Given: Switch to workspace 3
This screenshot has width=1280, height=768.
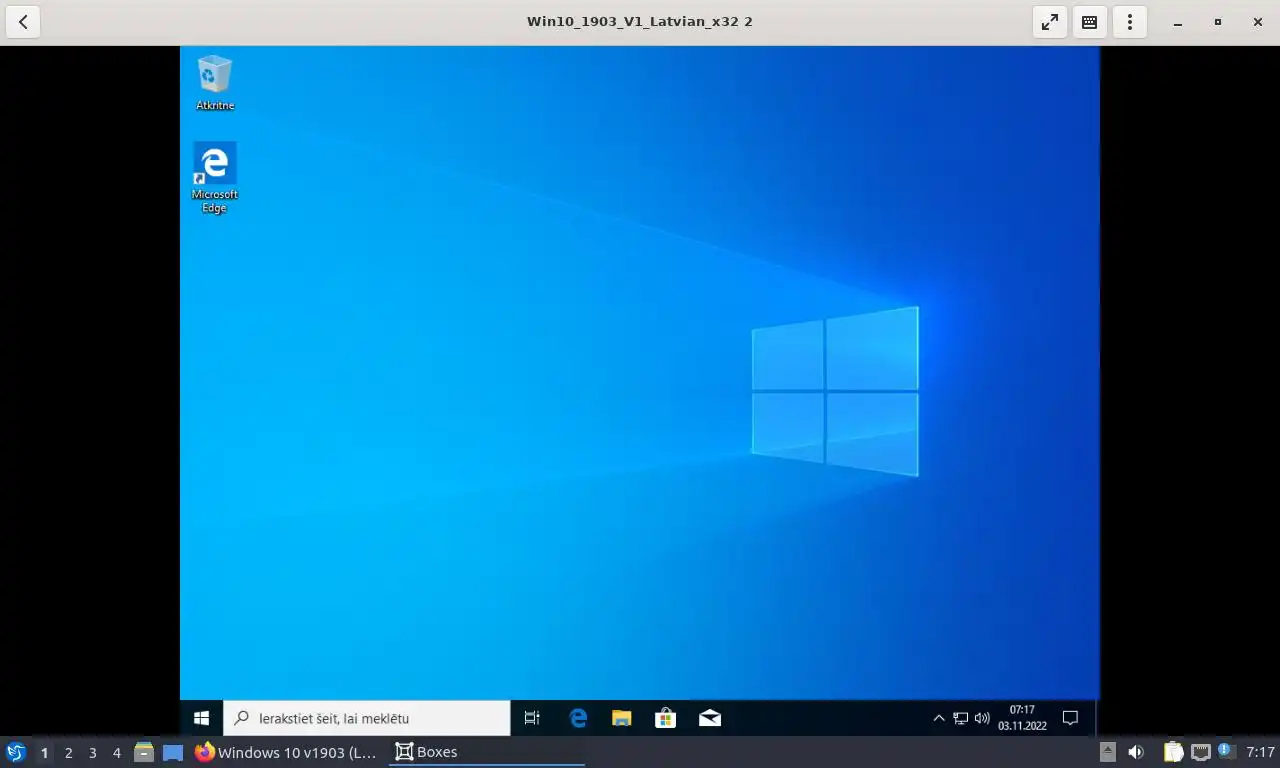Looking at the screenshot, I should [92, 753].
